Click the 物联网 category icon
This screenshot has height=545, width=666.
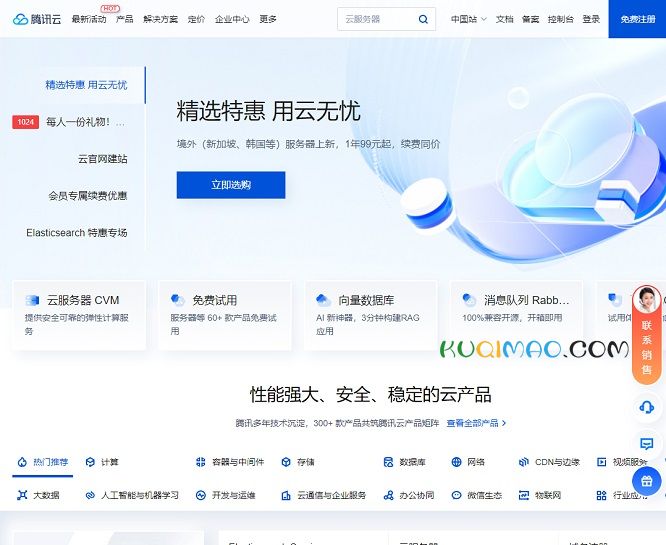click(524, 495)
